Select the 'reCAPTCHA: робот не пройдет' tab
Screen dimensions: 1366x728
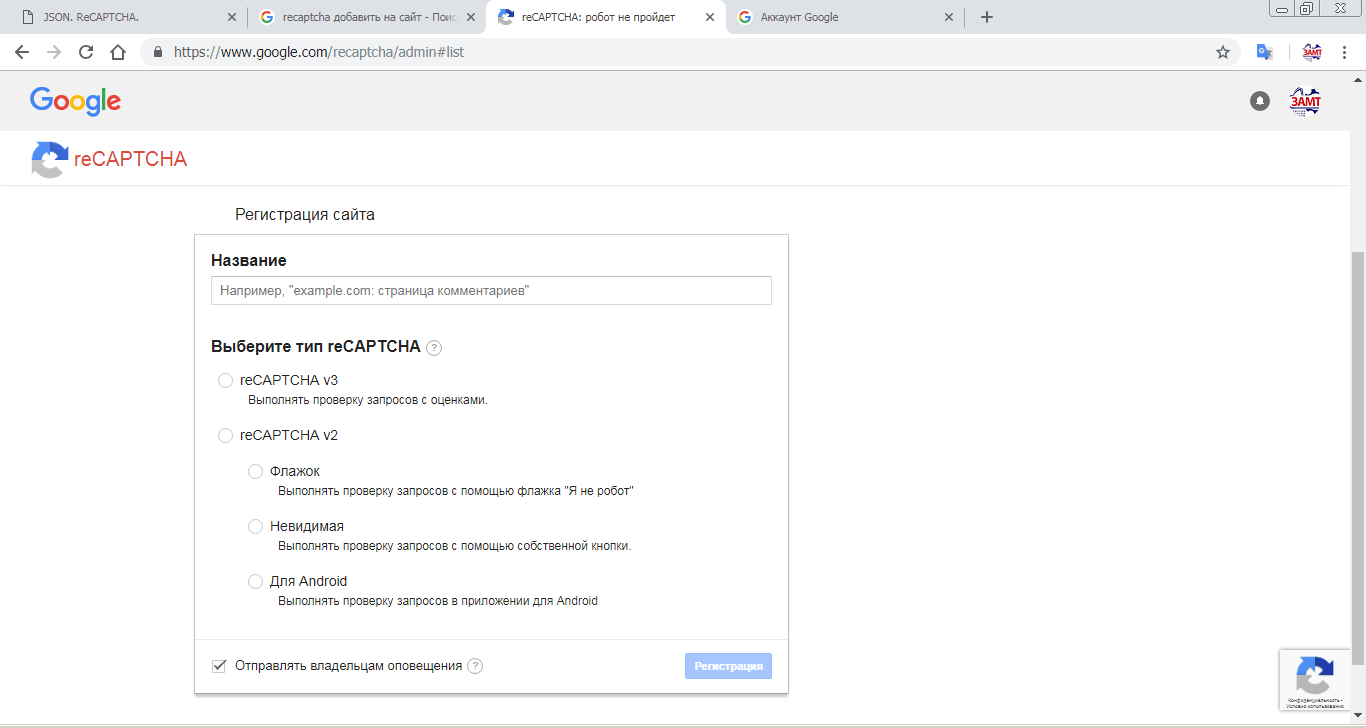pyautogui.click(x=605, y=17)
